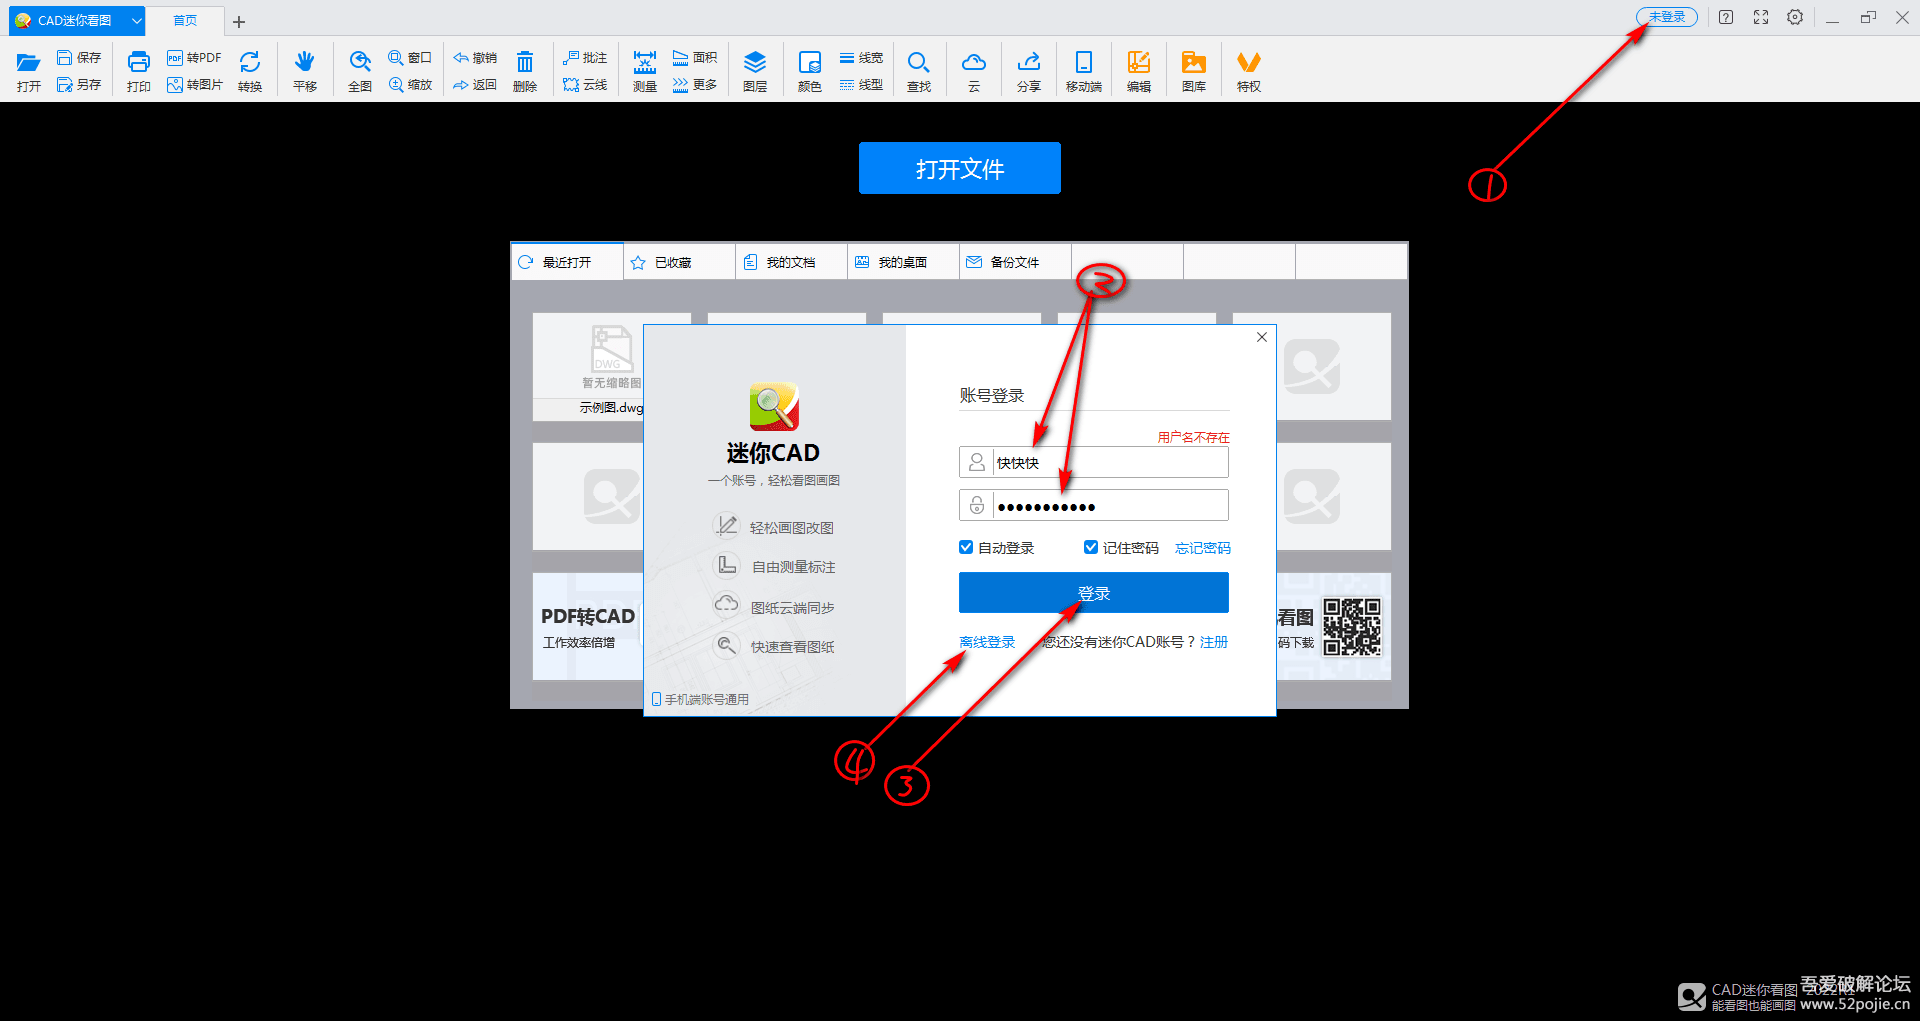The height and width of the screenshot is (1021, 1920).
Task: Expand 更多 more tools option
Action: [695, 85]
